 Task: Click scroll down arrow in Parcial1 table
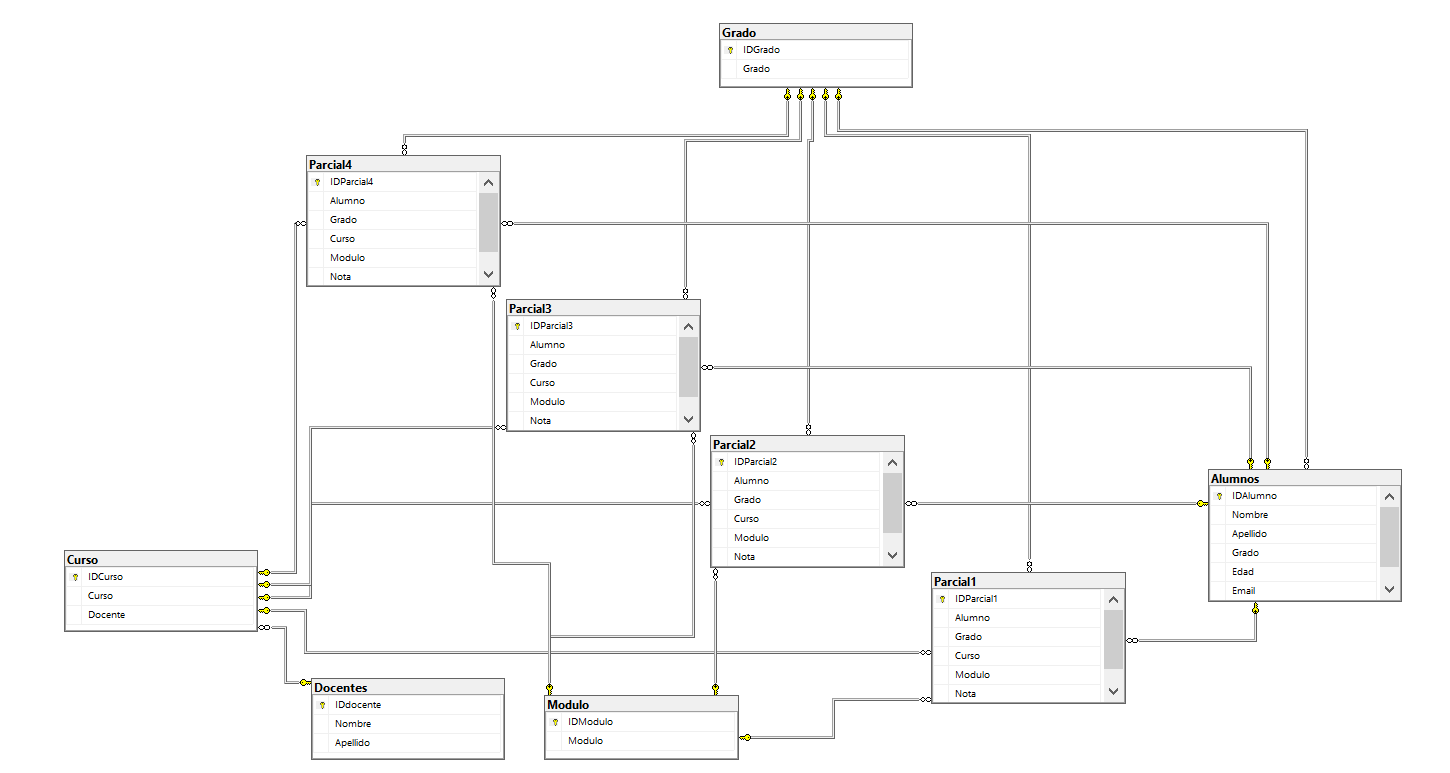click(x=1113, y=692)
